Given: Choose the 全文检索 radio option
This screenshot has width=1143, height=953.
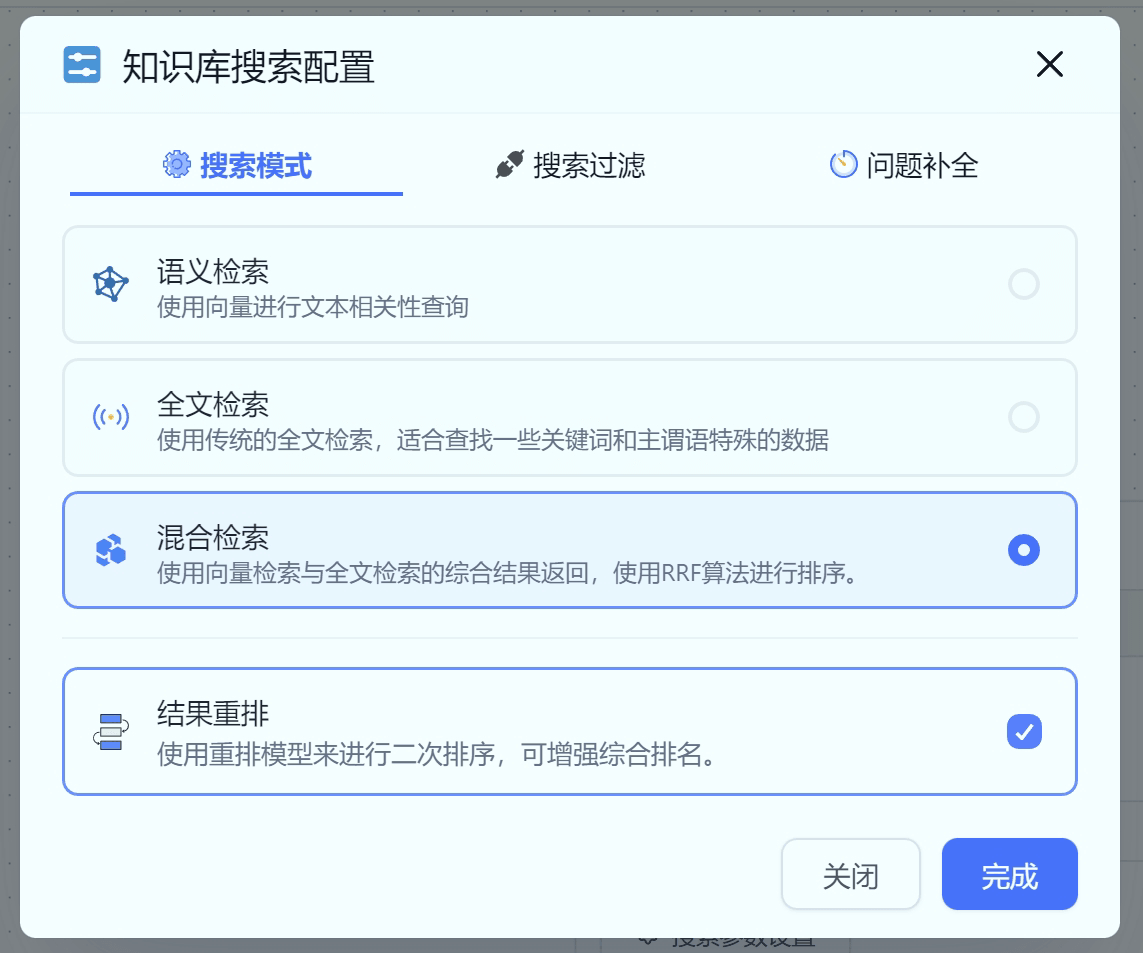Looking at the screenshot, I should tap(1023, 417).
